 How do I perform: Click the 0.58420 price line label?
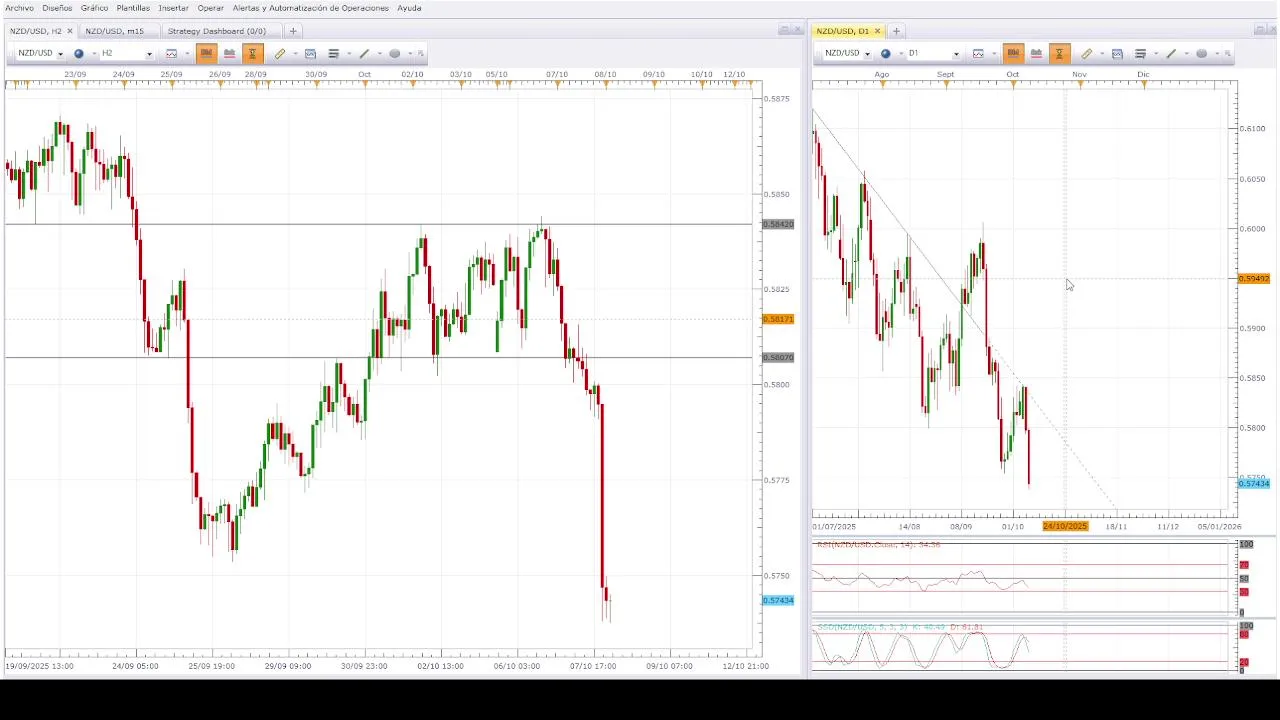778,224
